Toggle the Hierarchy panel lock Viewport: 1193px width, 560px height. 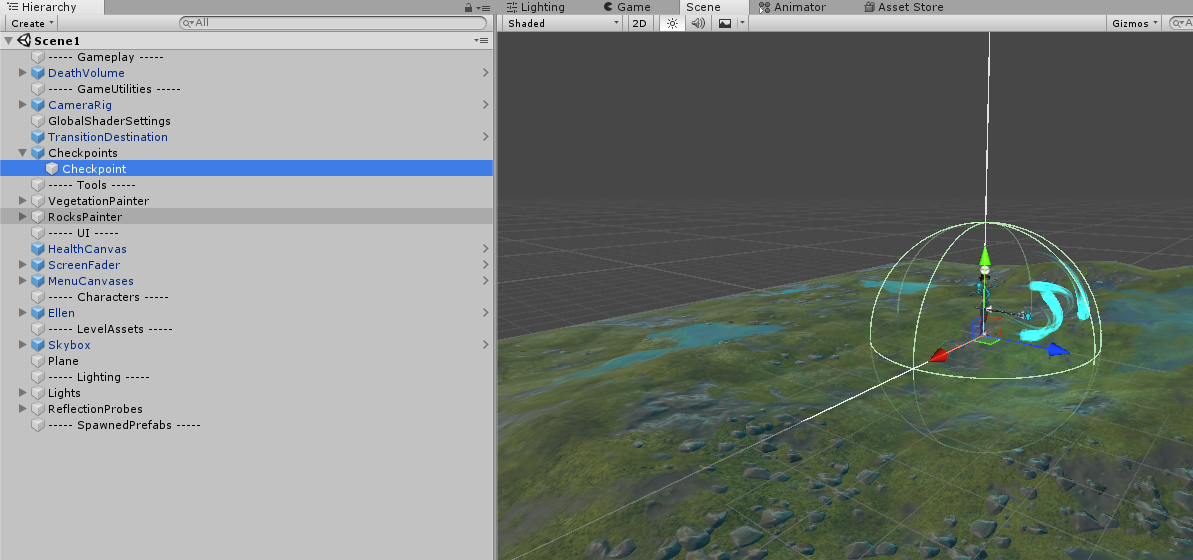(x=469, y=8)
